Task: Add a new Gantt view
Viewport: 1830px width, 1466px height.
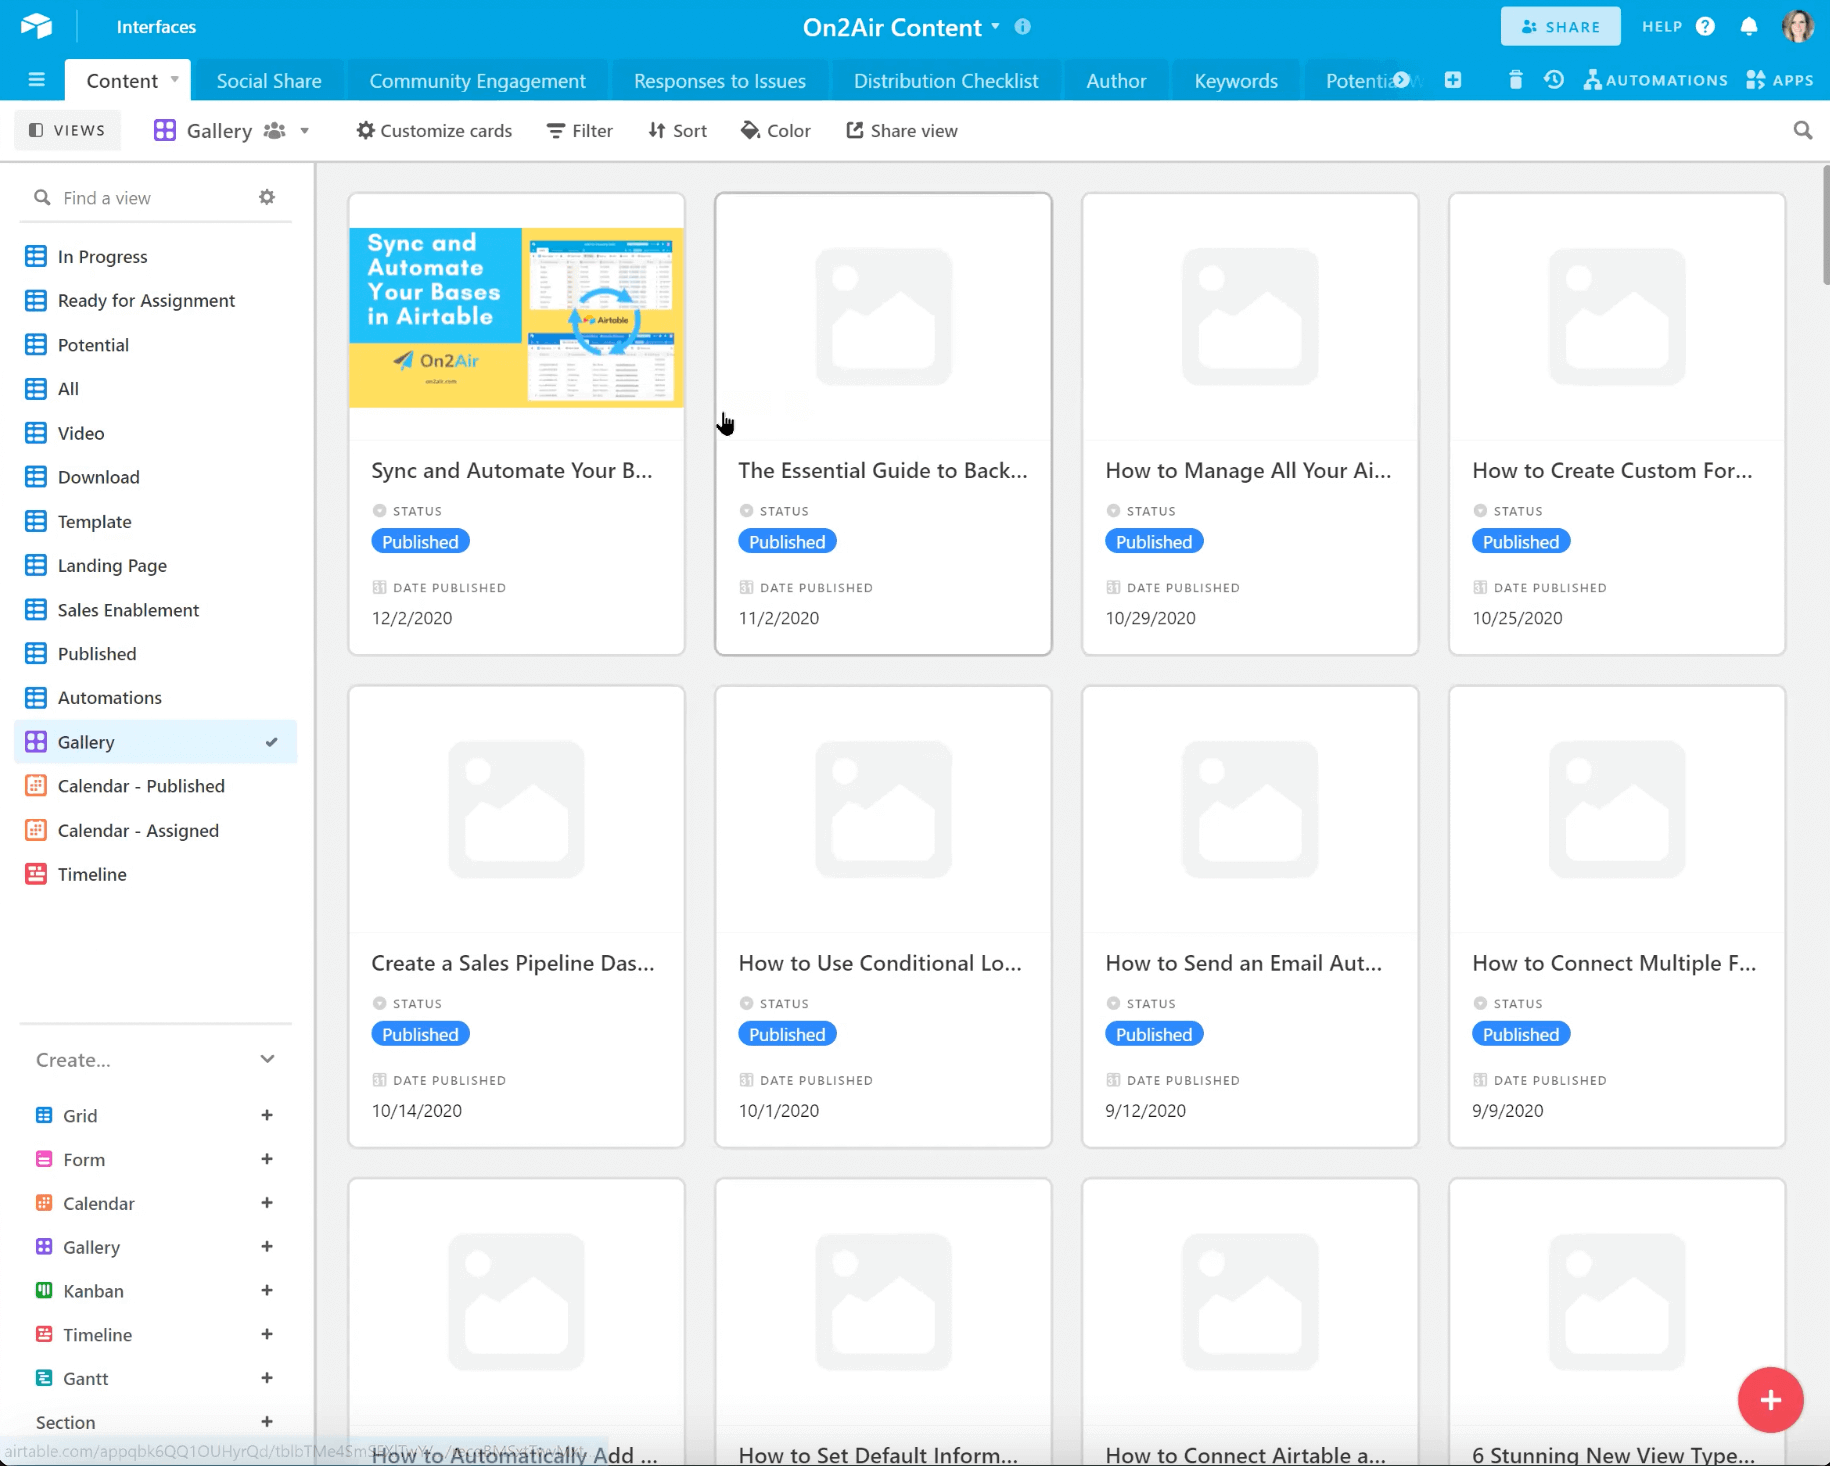Action: click(267, 1378)
